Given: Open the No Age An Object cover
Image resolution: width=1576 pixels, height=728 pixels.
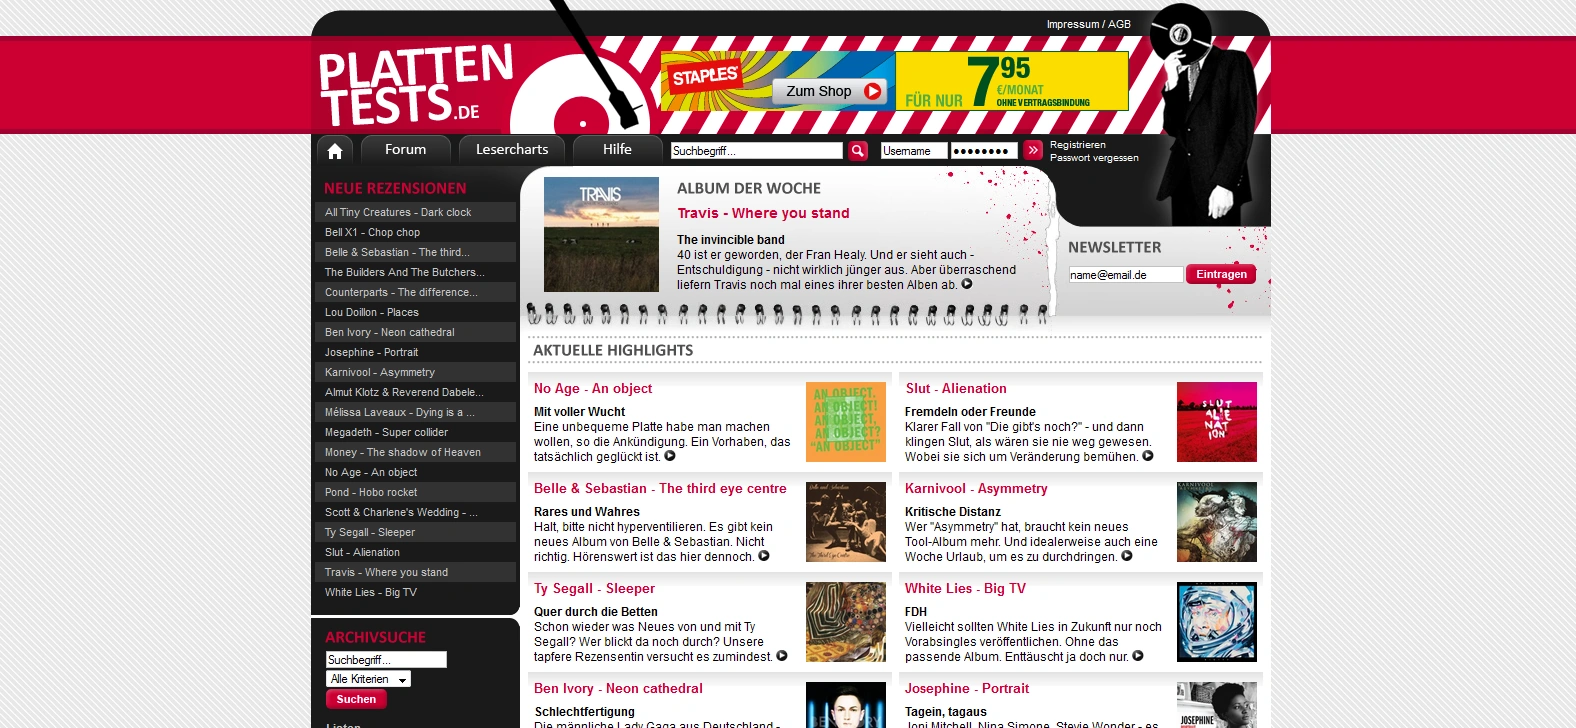Looking at the screenshot, I should coord(846,422).
